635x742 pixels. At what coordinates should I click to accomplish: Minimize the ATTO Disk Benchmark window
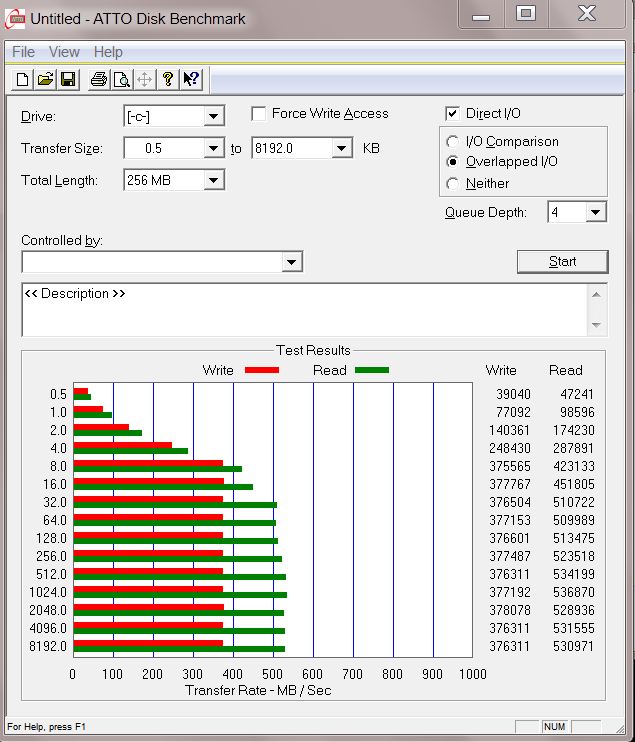click(x=480, y=14)
